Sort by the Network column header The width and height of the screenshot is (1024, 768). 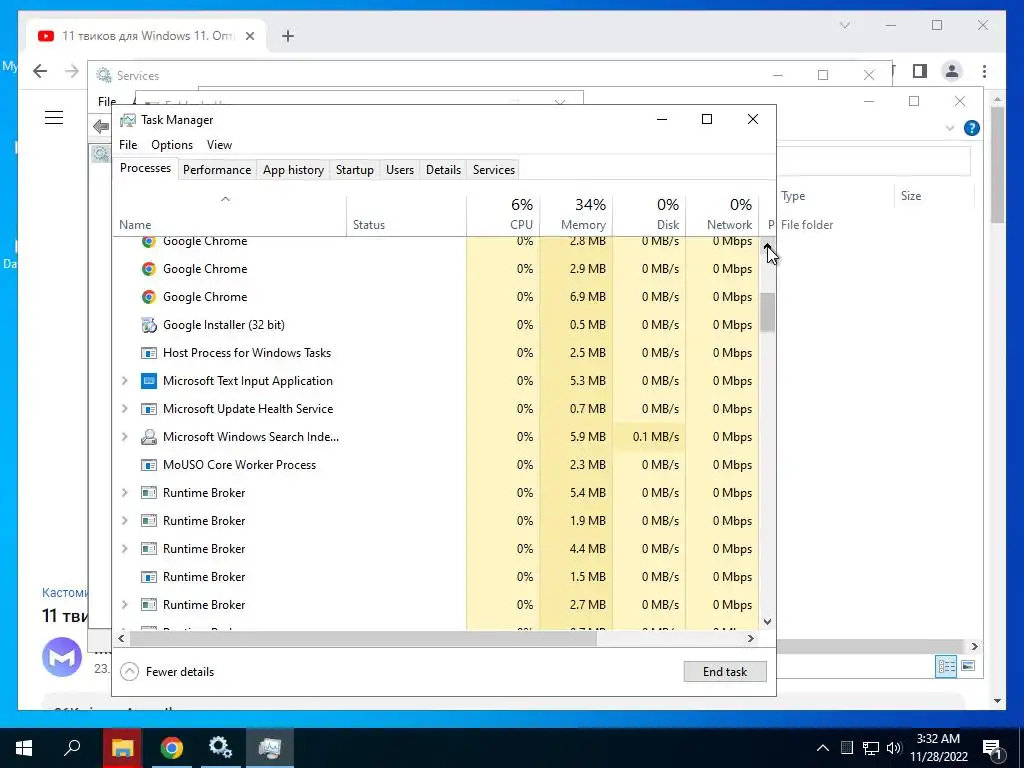point(722,216)
